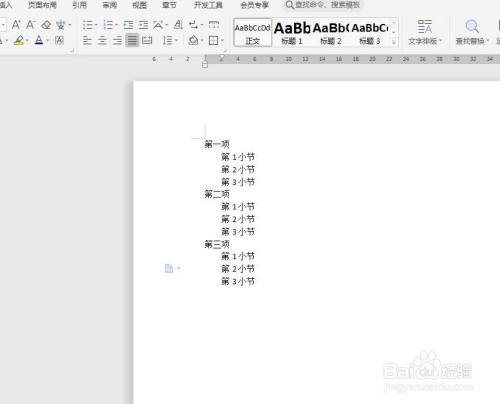Image resolution: width=500 pixels, height=404 pixels.
Task: Toggle justify alignment
Action: pos(132,41)
